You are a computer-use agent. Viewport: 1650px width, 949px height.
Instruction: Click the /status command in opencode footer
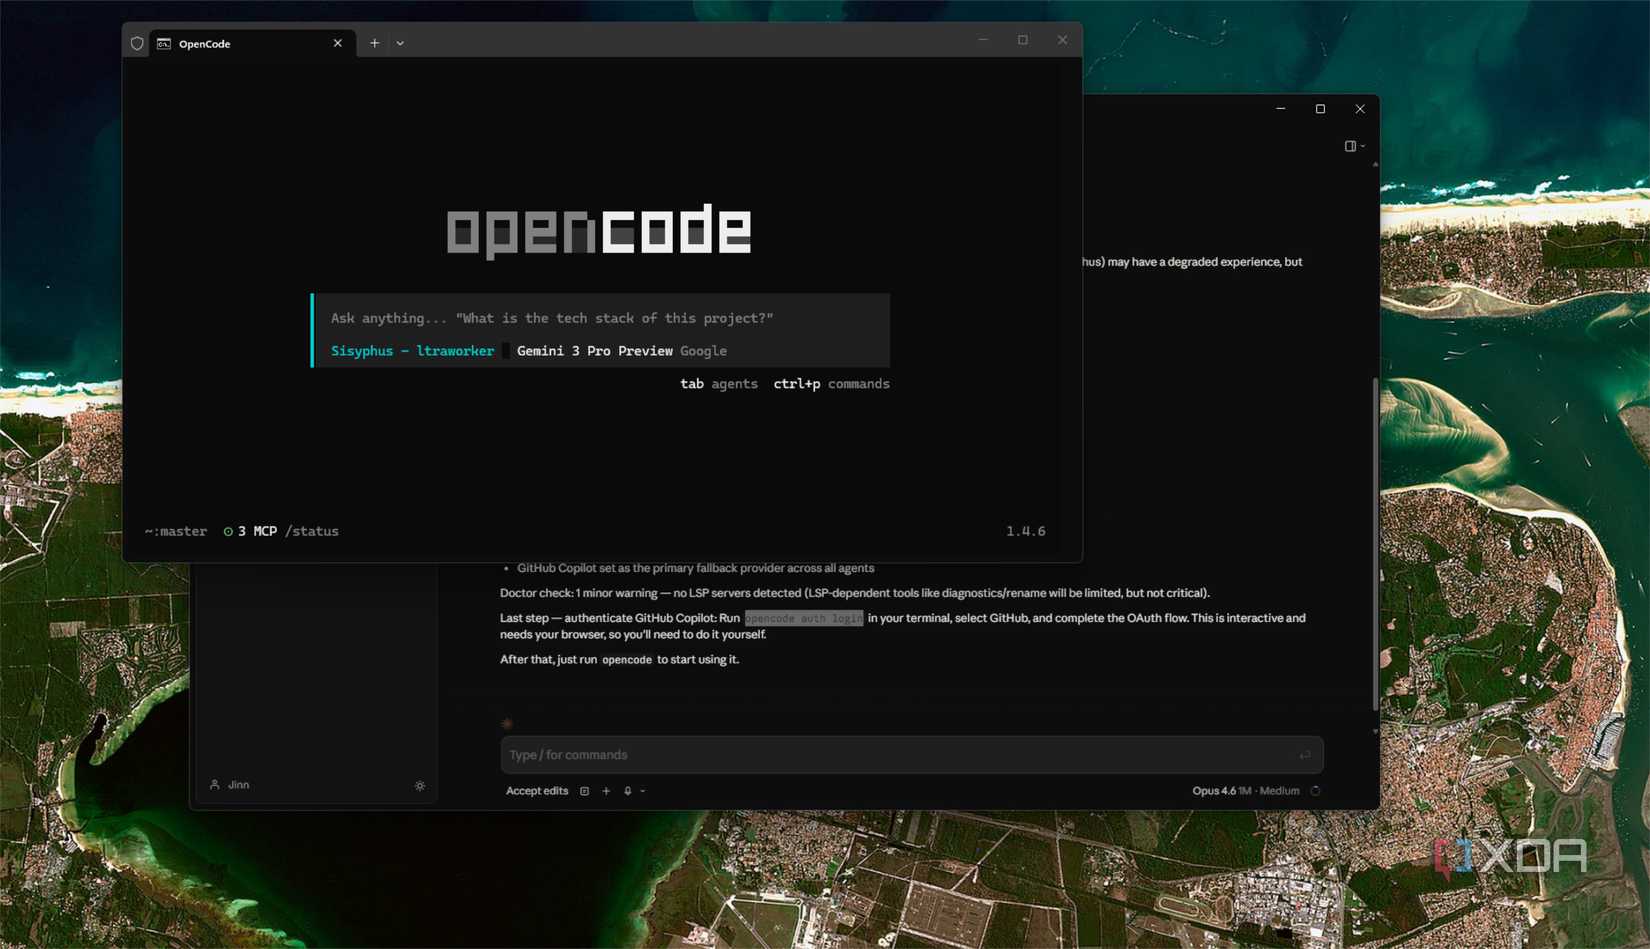(312, 531)
